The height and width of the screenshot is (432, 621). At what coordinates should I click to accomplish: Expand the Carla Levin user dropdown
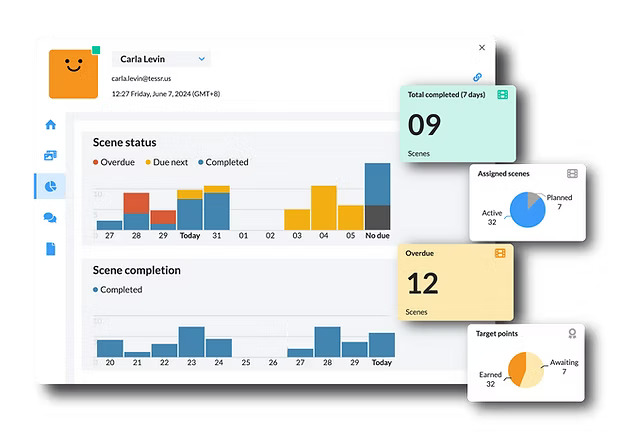(202, 59)
